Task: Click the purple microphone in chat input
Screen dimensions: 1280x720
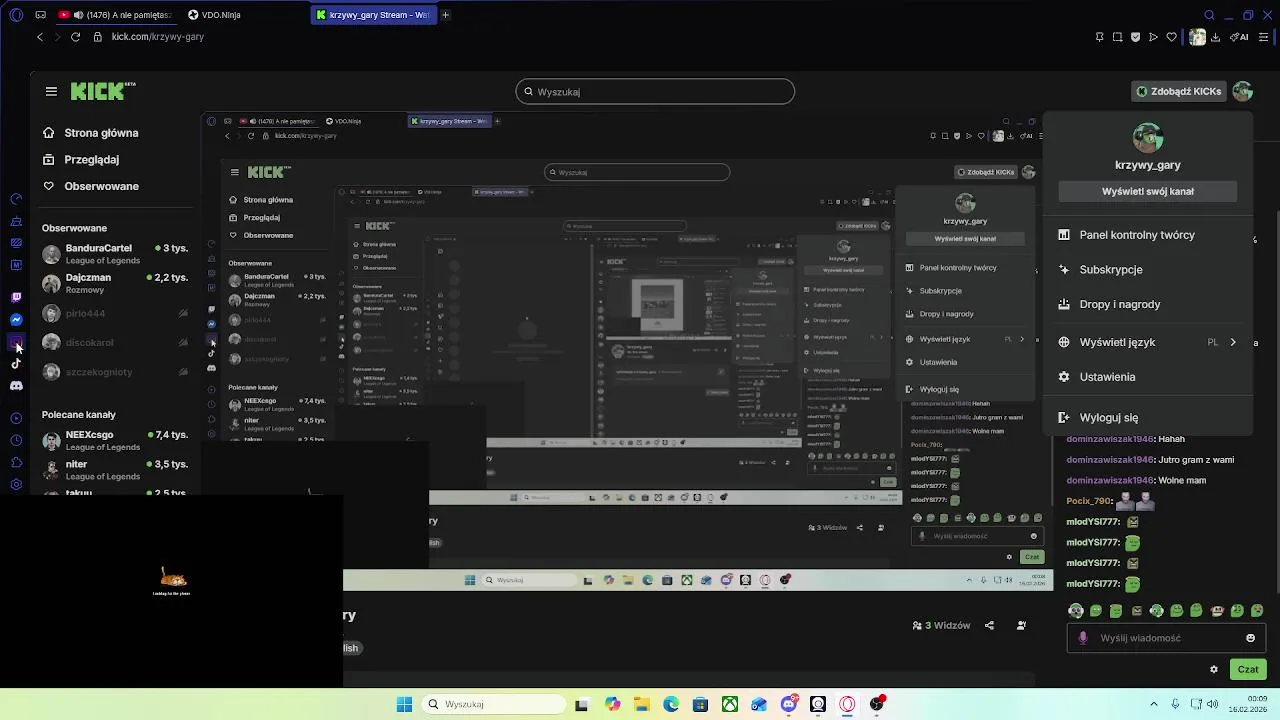Action: pyautogui.click(x=1083, y=638)
